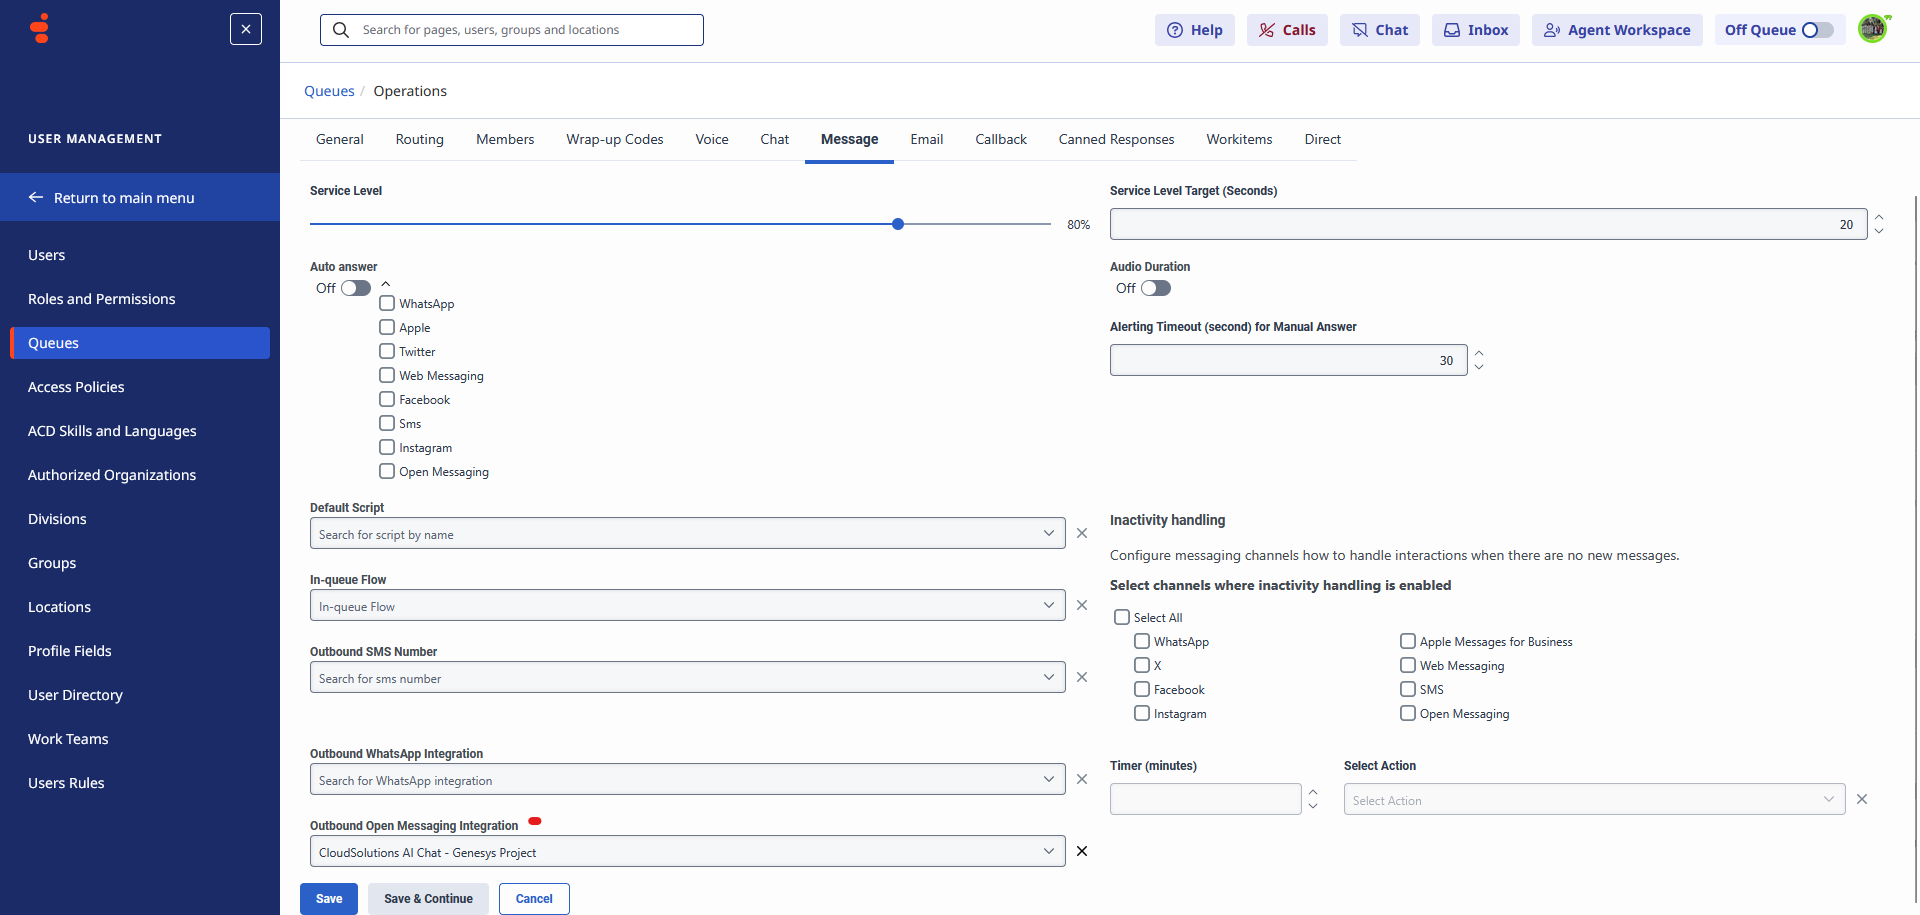
Task: Open Roles and Permissions in sidebar
Action: (102, 299)
